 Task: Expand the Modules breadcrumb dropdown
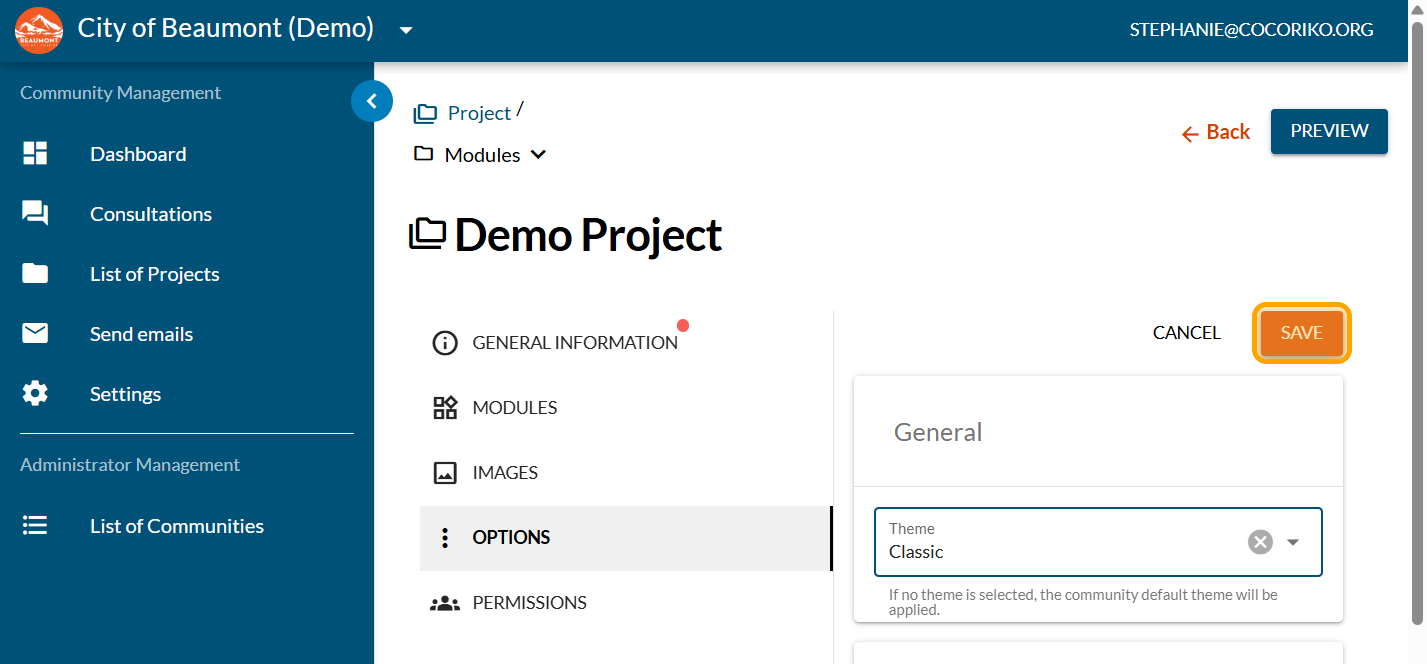pyautogui.click(x=538, y=155)
